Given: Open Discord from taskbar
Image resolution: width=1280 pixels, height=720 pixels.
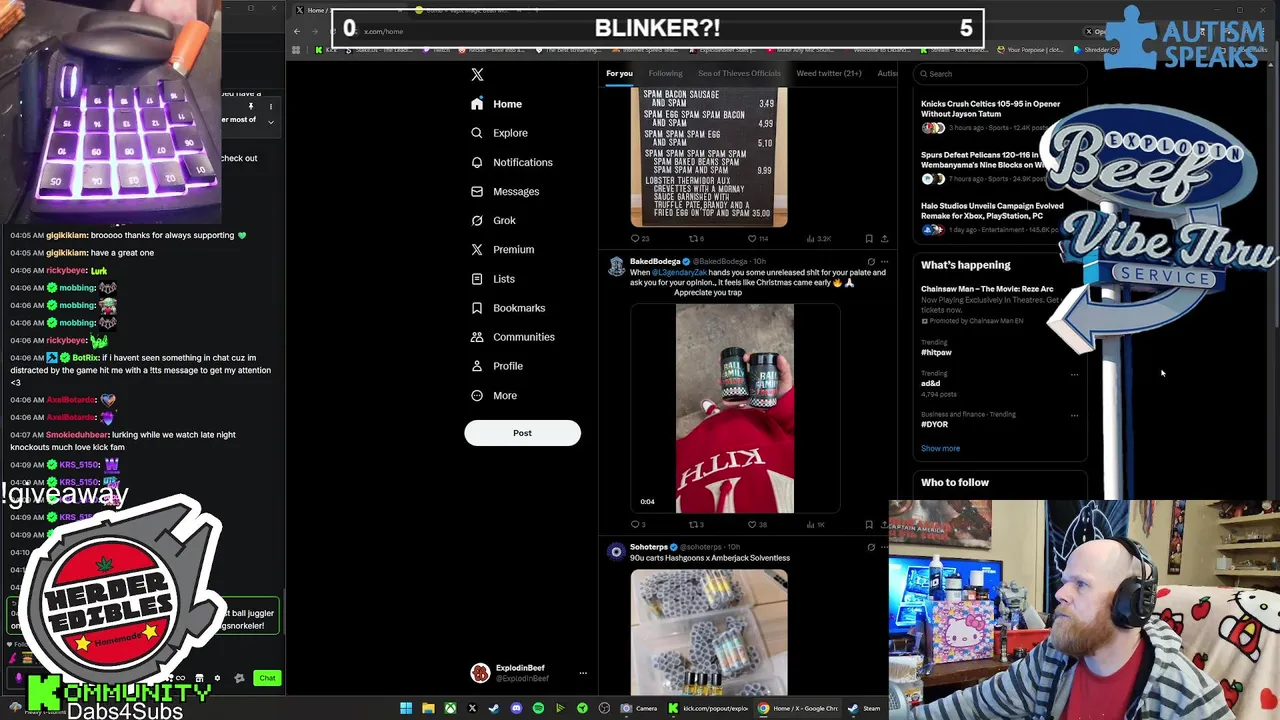Looking at the screenshot, I should tap(516, 709).
